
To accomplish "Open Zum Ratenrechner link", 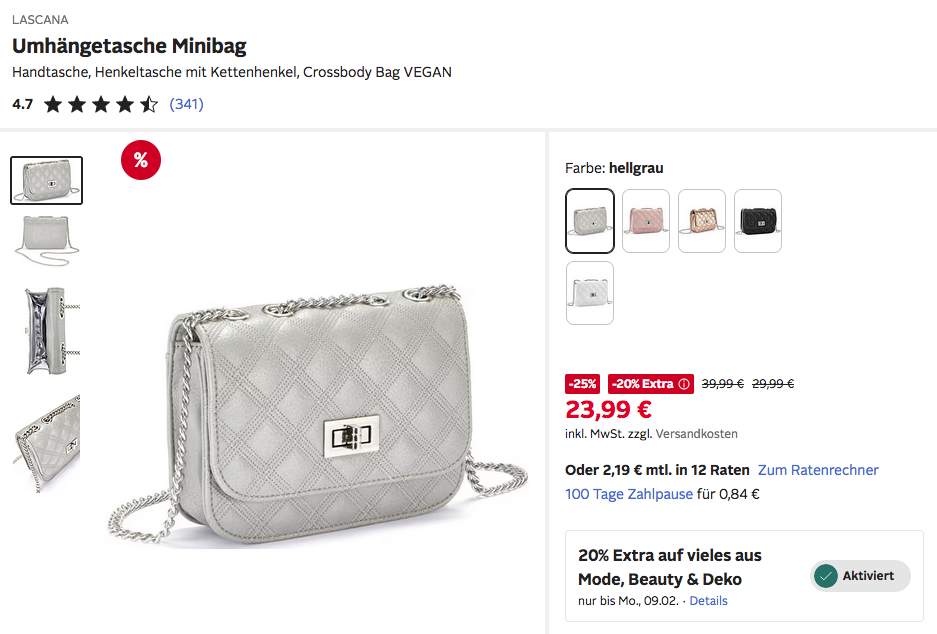I will [x=818, y=470].
